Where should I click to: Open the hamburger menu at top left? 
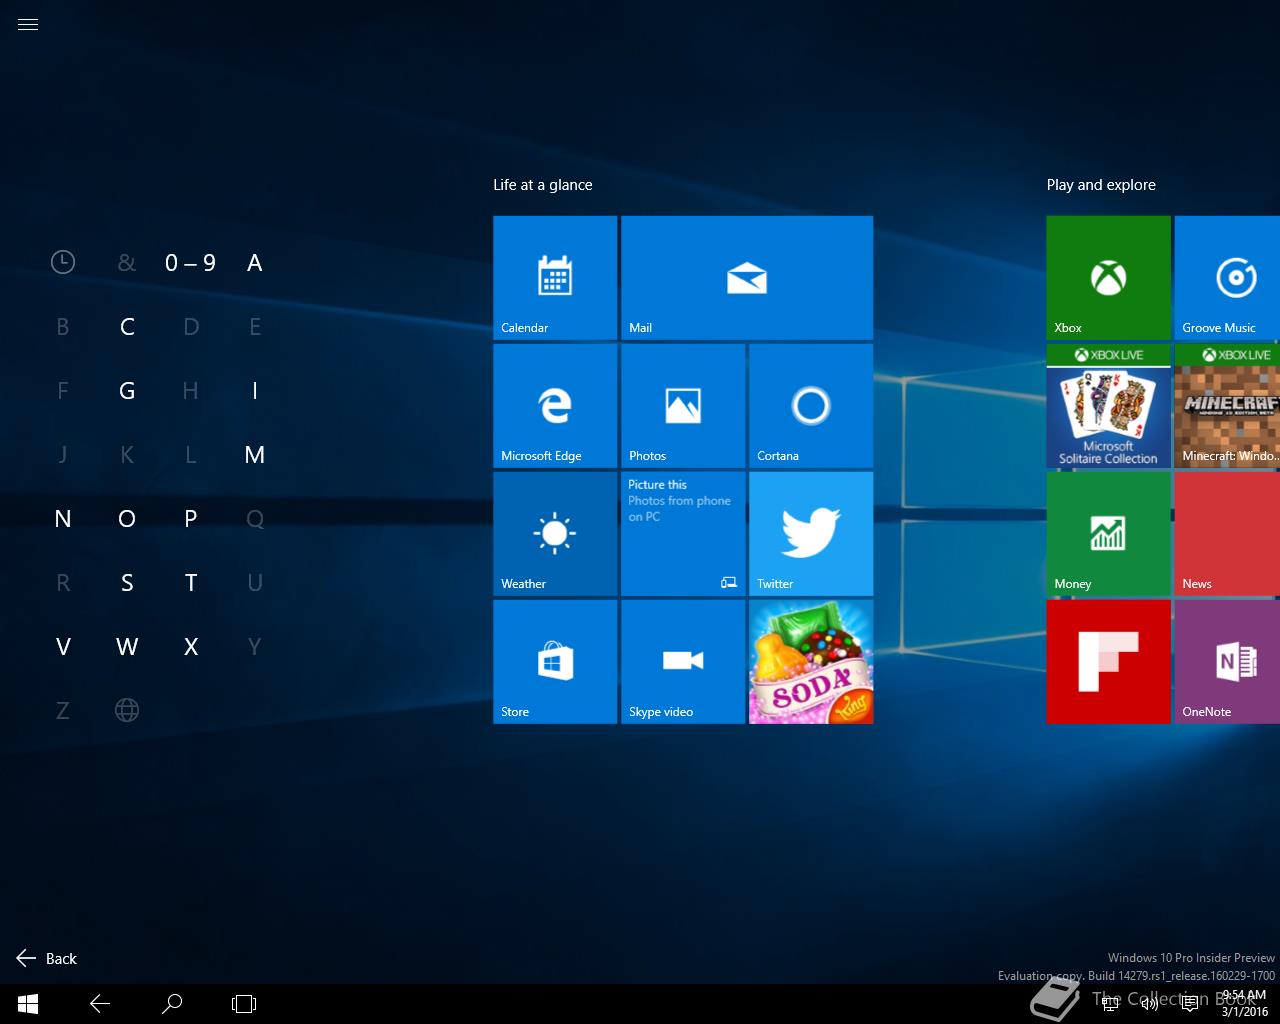click(28, 24)
